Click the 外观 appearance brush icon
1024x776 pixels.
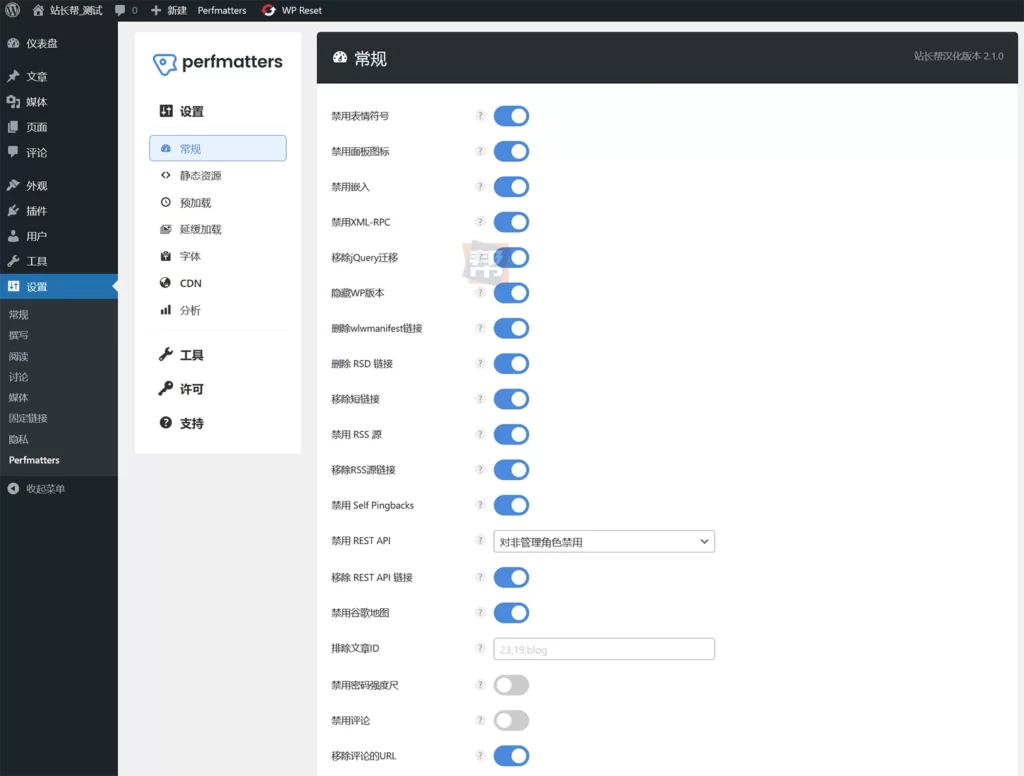coord(13,186)
